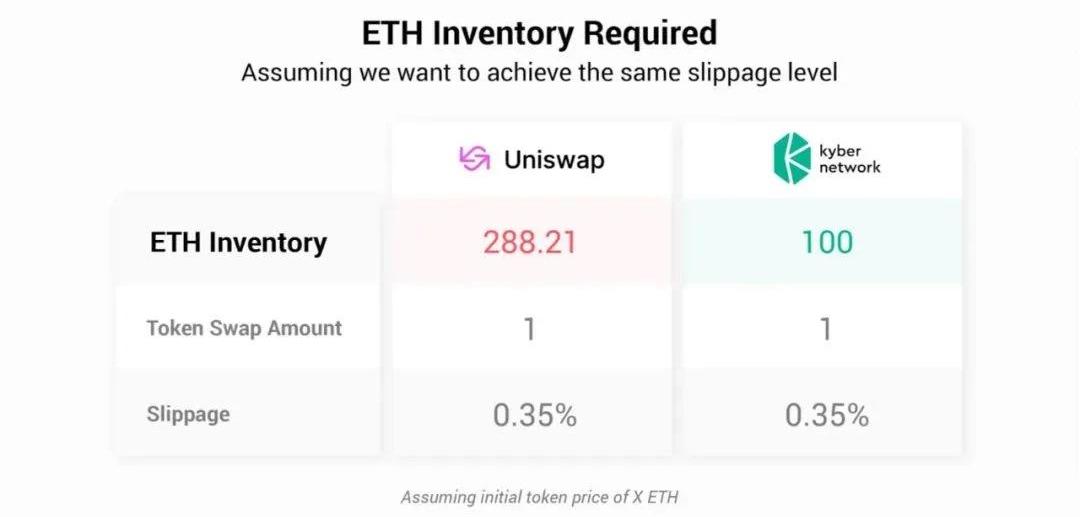The height and width of the screenshot is (517, 1080).
Task: Select the Uniswap column header text
Action: (x=554, y=160)
